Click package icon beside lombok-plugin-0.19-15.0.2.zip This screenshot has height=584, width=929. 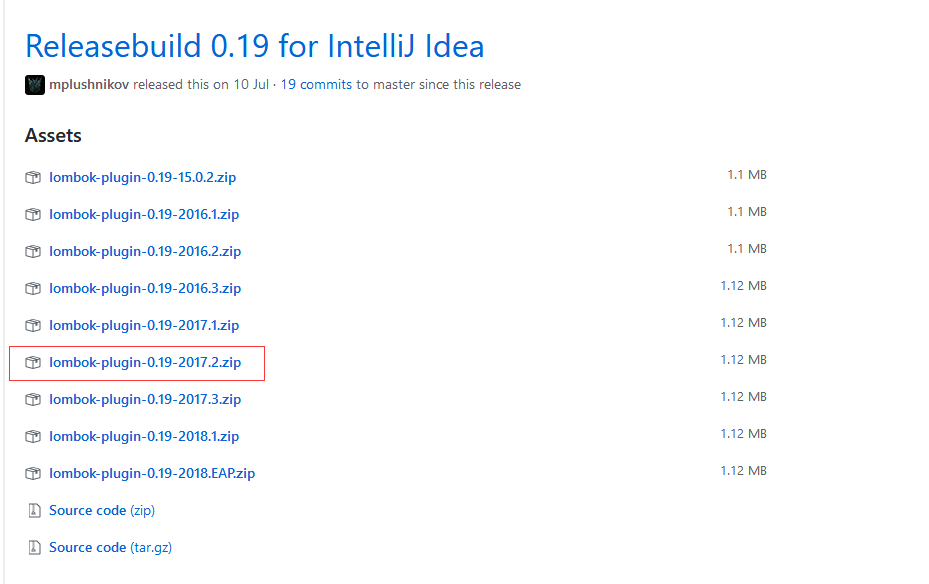[x=33, y=178]
